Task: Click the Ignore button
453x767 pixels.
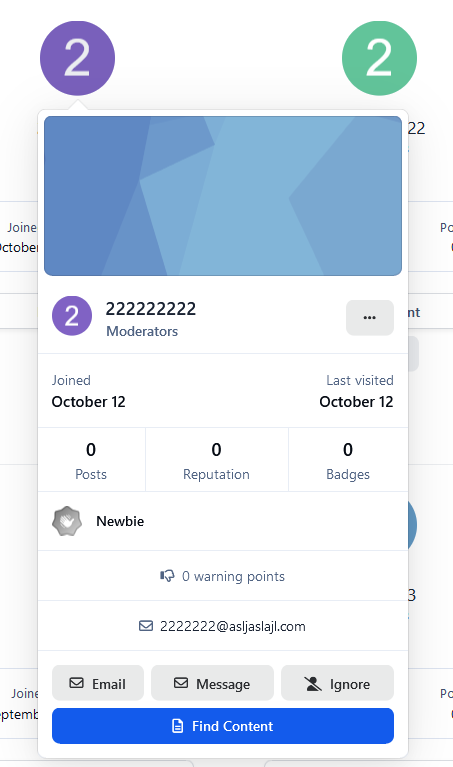Action: pyautogui.click(x=338, y=683)
